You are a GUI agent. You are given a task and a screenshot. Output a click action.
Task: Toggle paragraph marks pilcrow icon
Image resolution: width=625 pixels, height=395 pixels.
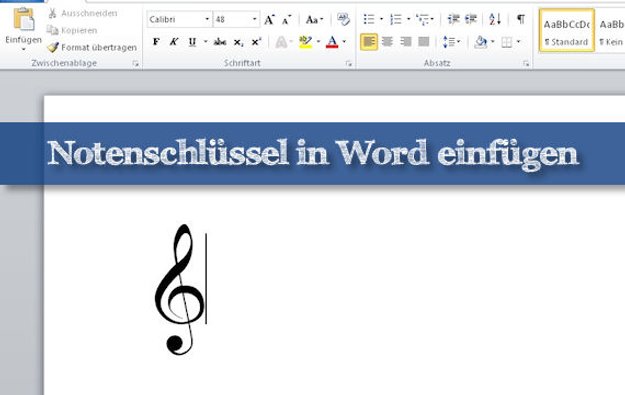[521, 19]
